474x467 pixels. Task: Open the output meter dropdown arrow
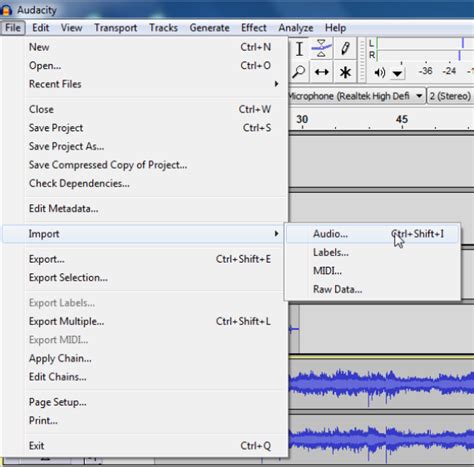click(397, 73)
